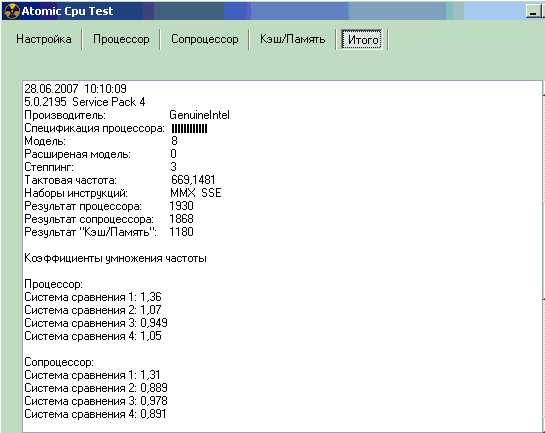Switch to the Процессор tab
This screenshot has width=545, height=433.
coord(121,39)
